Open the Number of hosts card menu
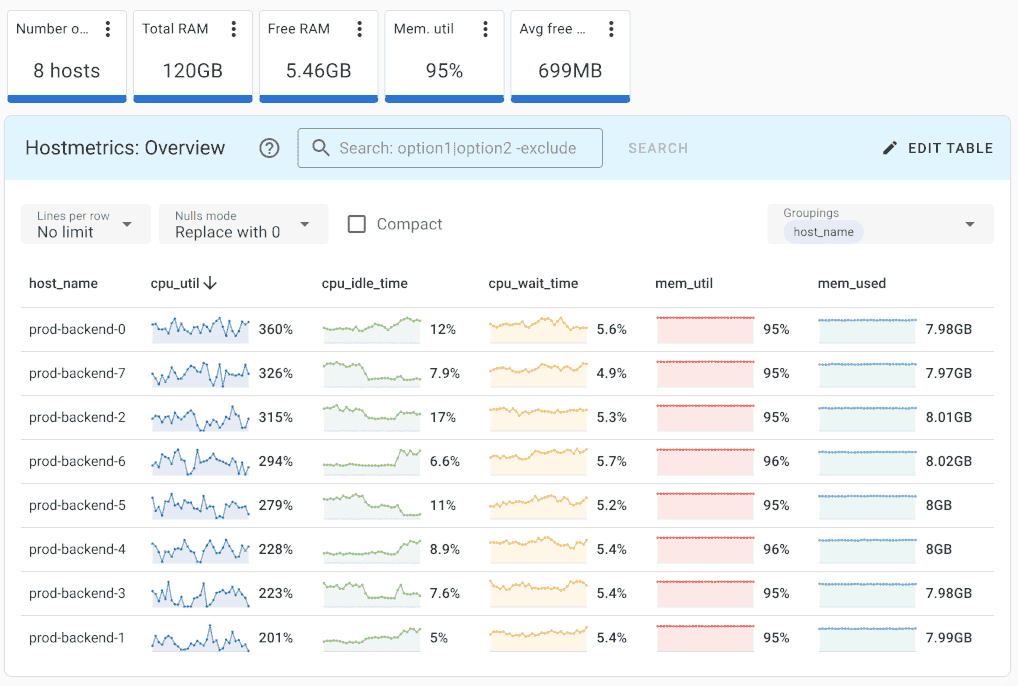Viewport: 1018px width, 686px height. tap(108, 29)
